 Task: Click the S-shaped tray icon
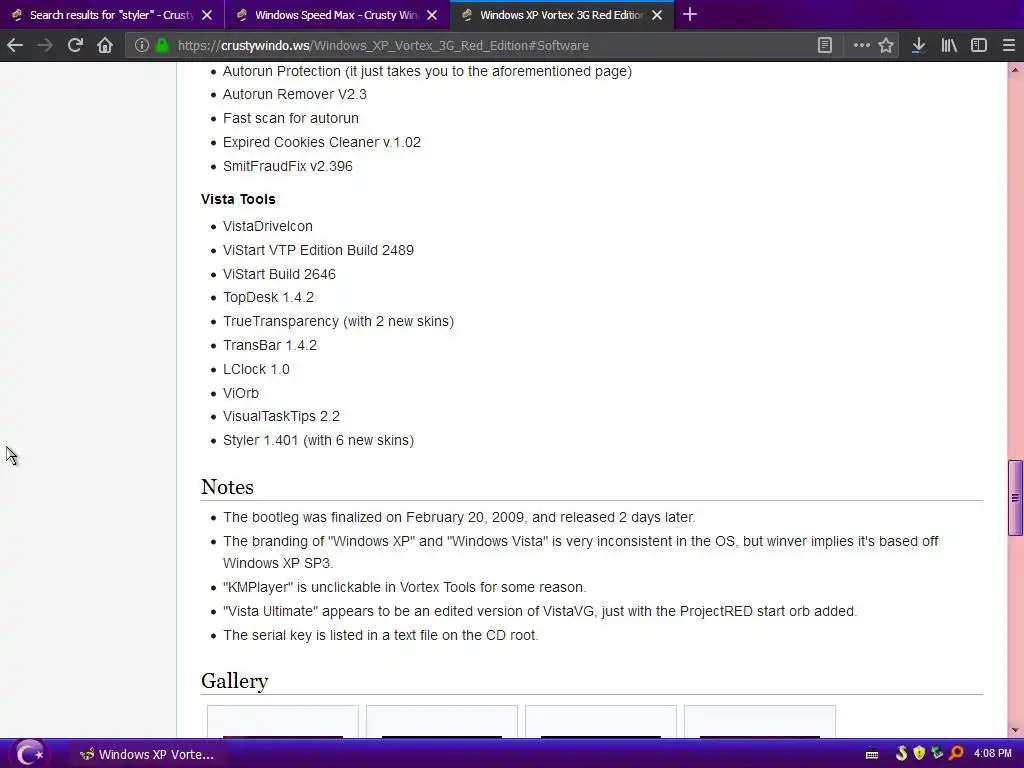[901, 754]
